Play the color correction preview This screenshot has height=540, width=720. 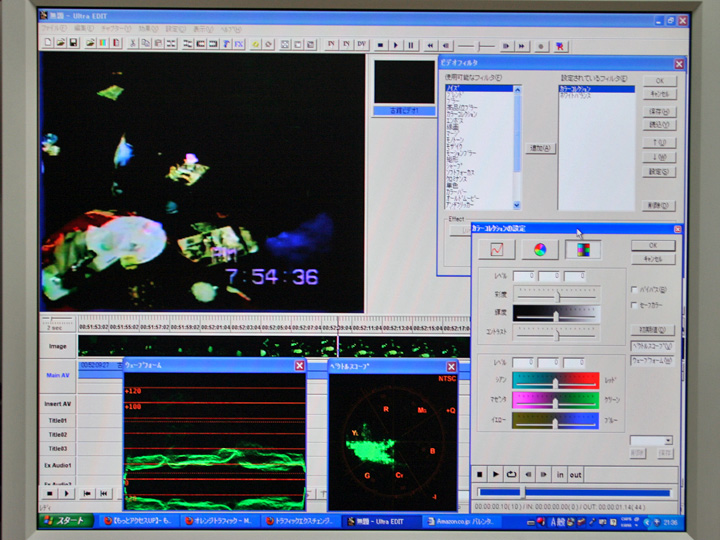point(495,474)
